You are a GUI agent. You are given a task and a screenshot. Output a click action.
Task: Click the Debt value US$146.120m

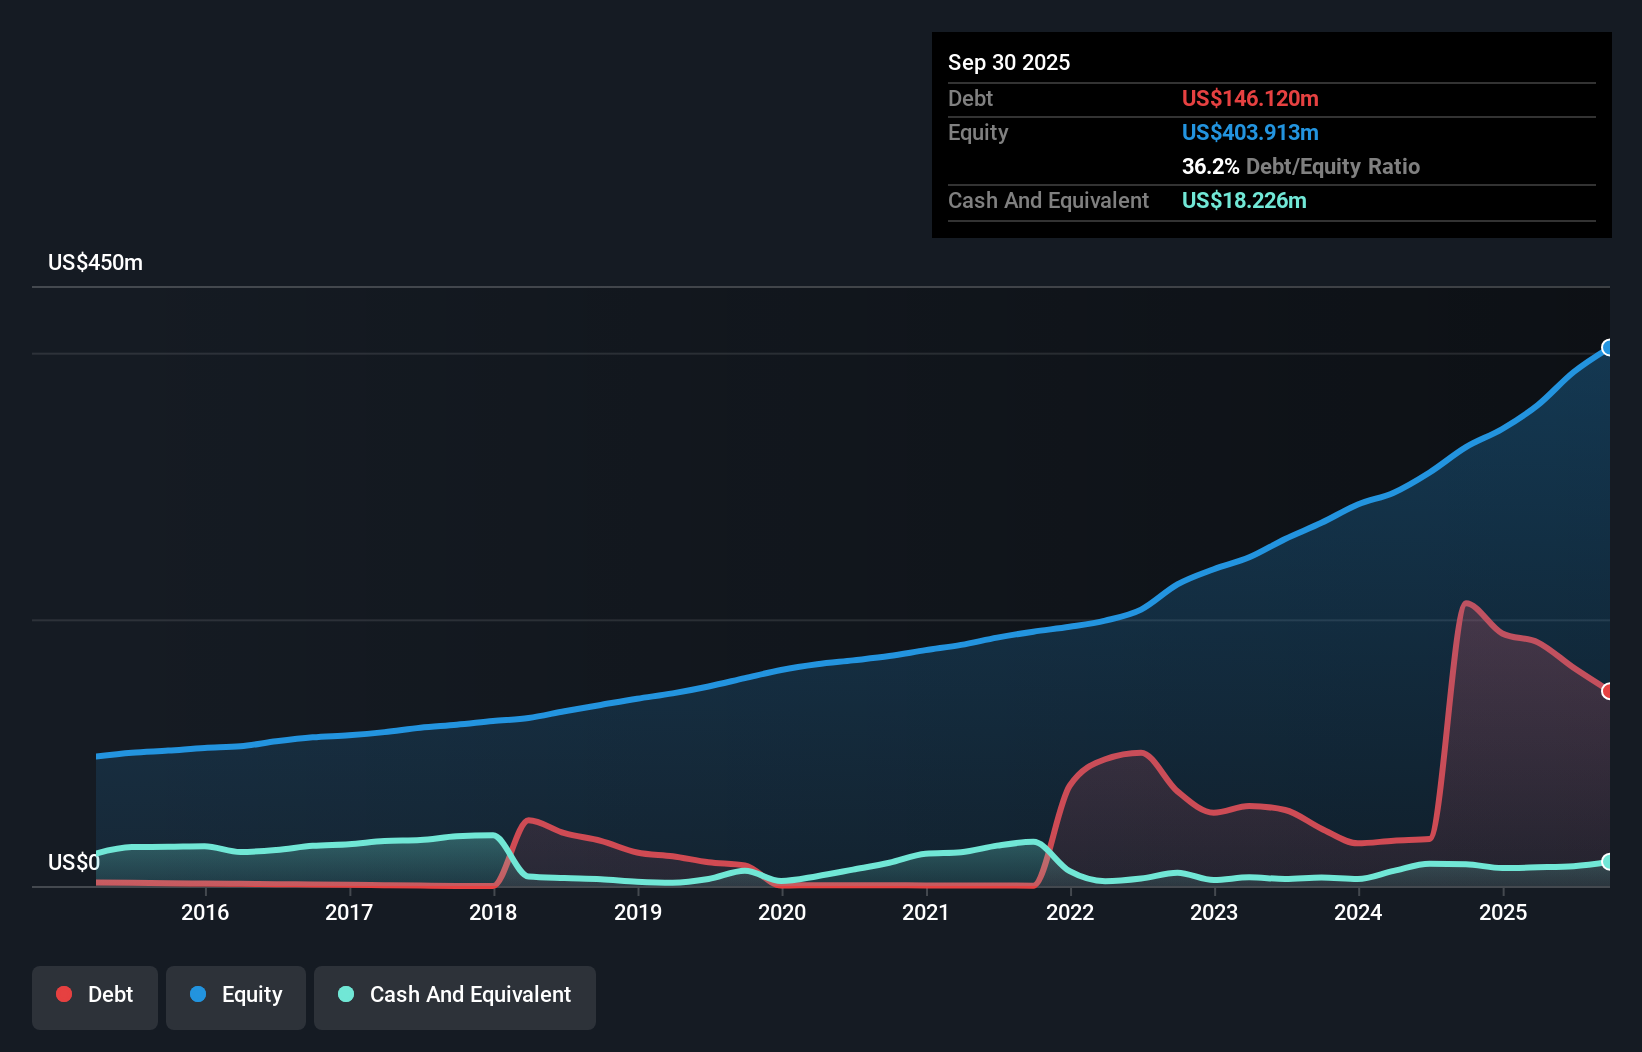[1250, 98]
